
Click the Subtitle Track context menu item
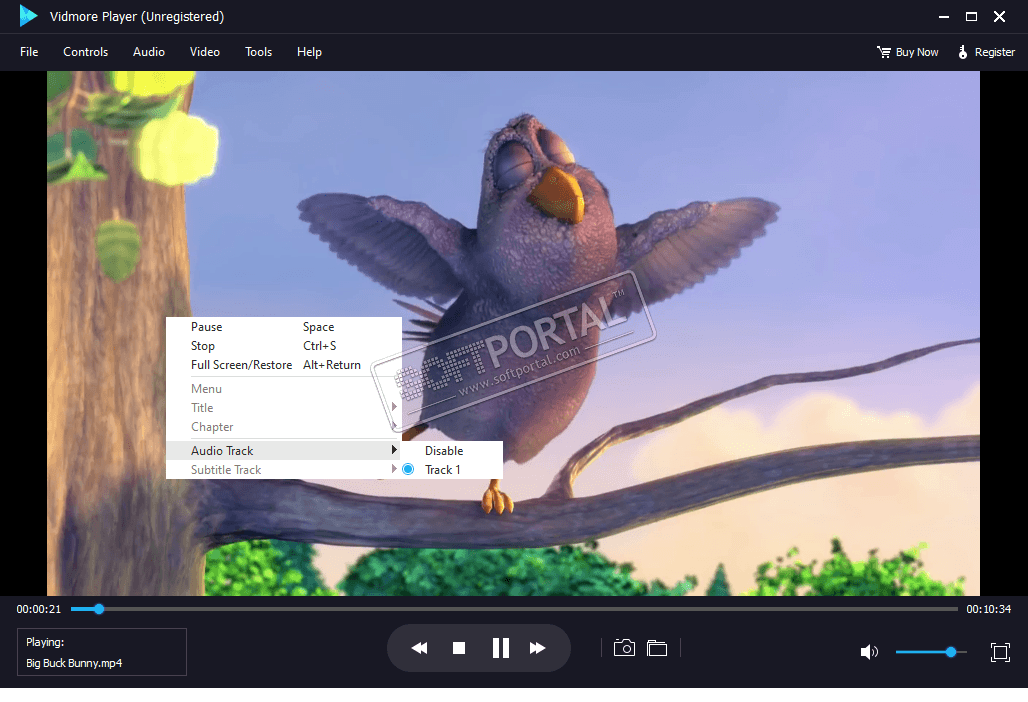point(284,469)
